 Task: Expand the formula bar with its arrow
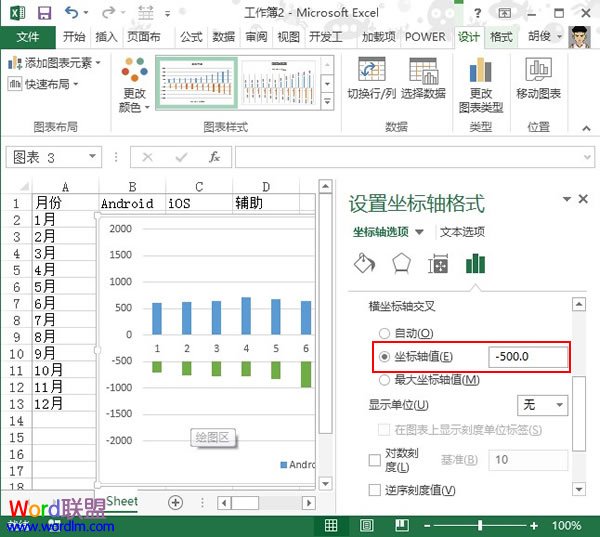point(587,157)
